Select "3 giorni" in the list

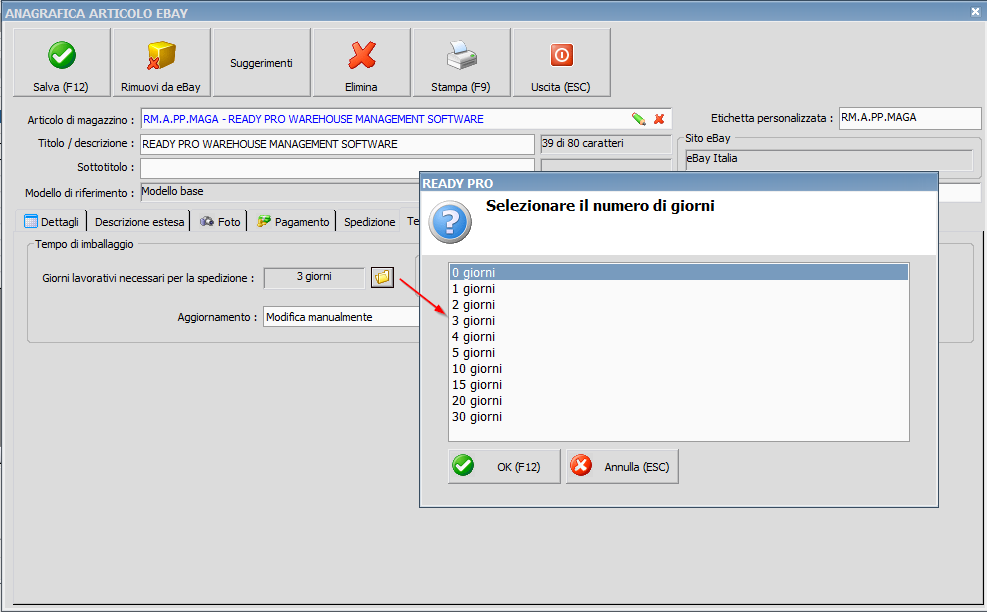tap(679, 321)
